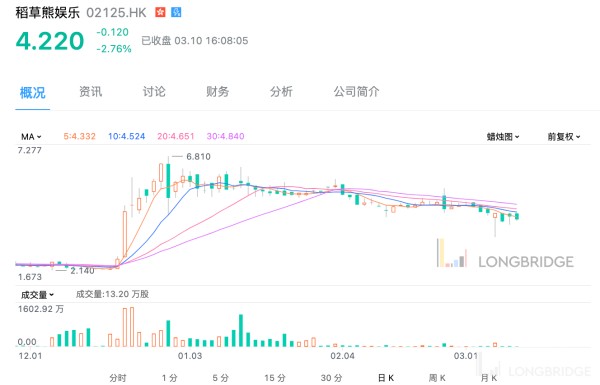
Task: Open the 讨论 tab
Action: [154, 92]
